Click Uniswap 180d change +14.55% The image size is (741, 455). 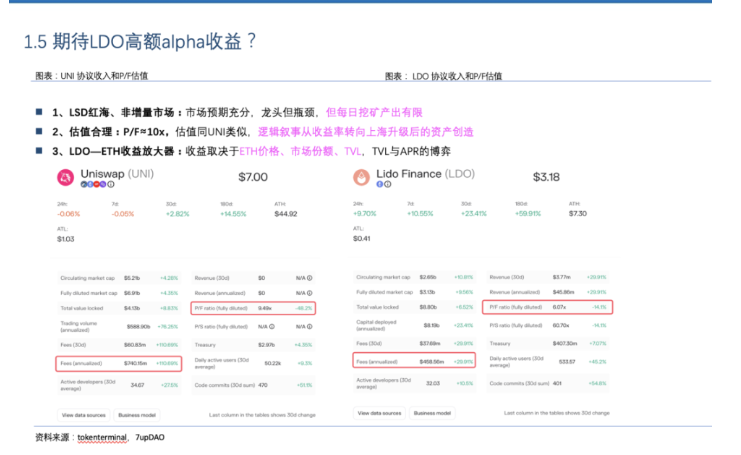click(233, 214)
